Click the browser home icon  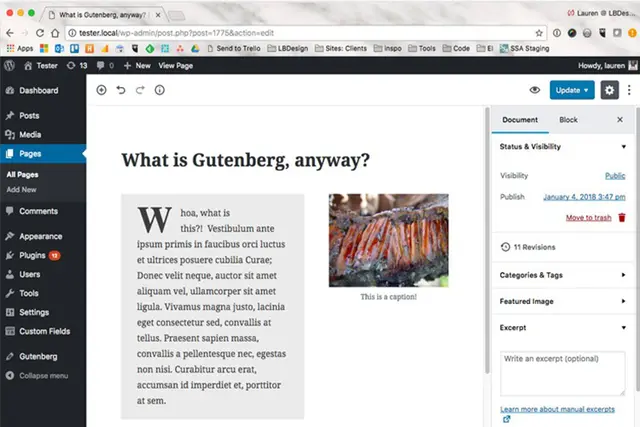(x=55, y=33)
